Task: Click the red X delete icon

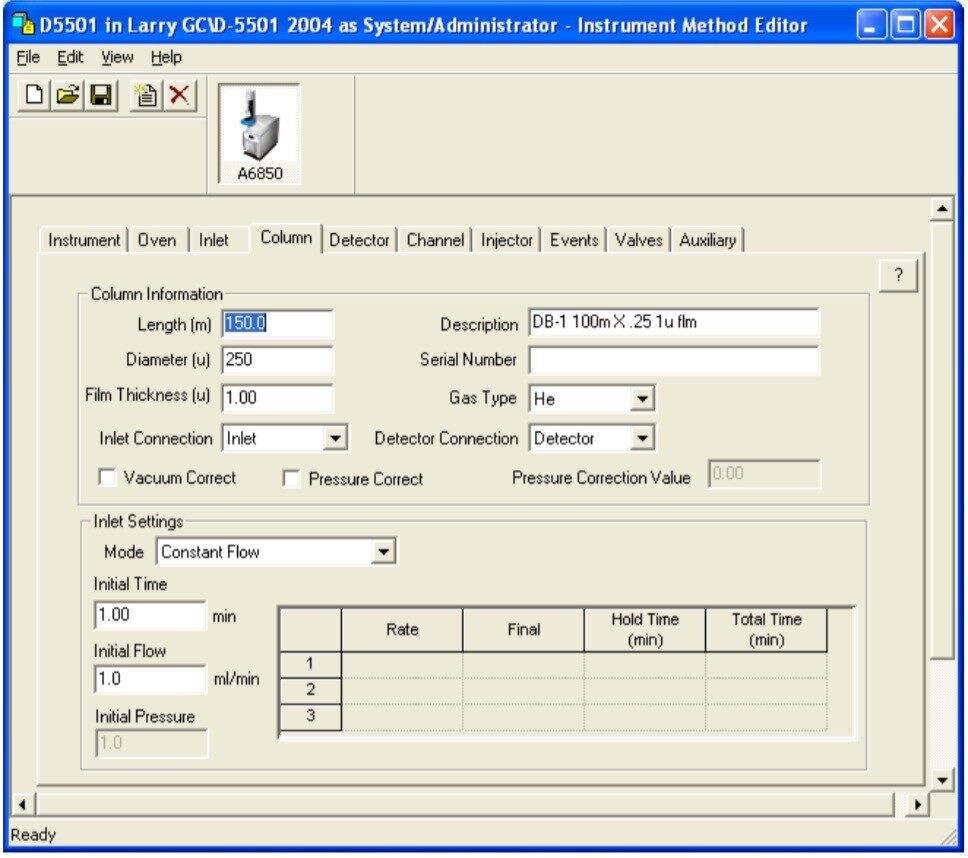Action: (180, 95)
